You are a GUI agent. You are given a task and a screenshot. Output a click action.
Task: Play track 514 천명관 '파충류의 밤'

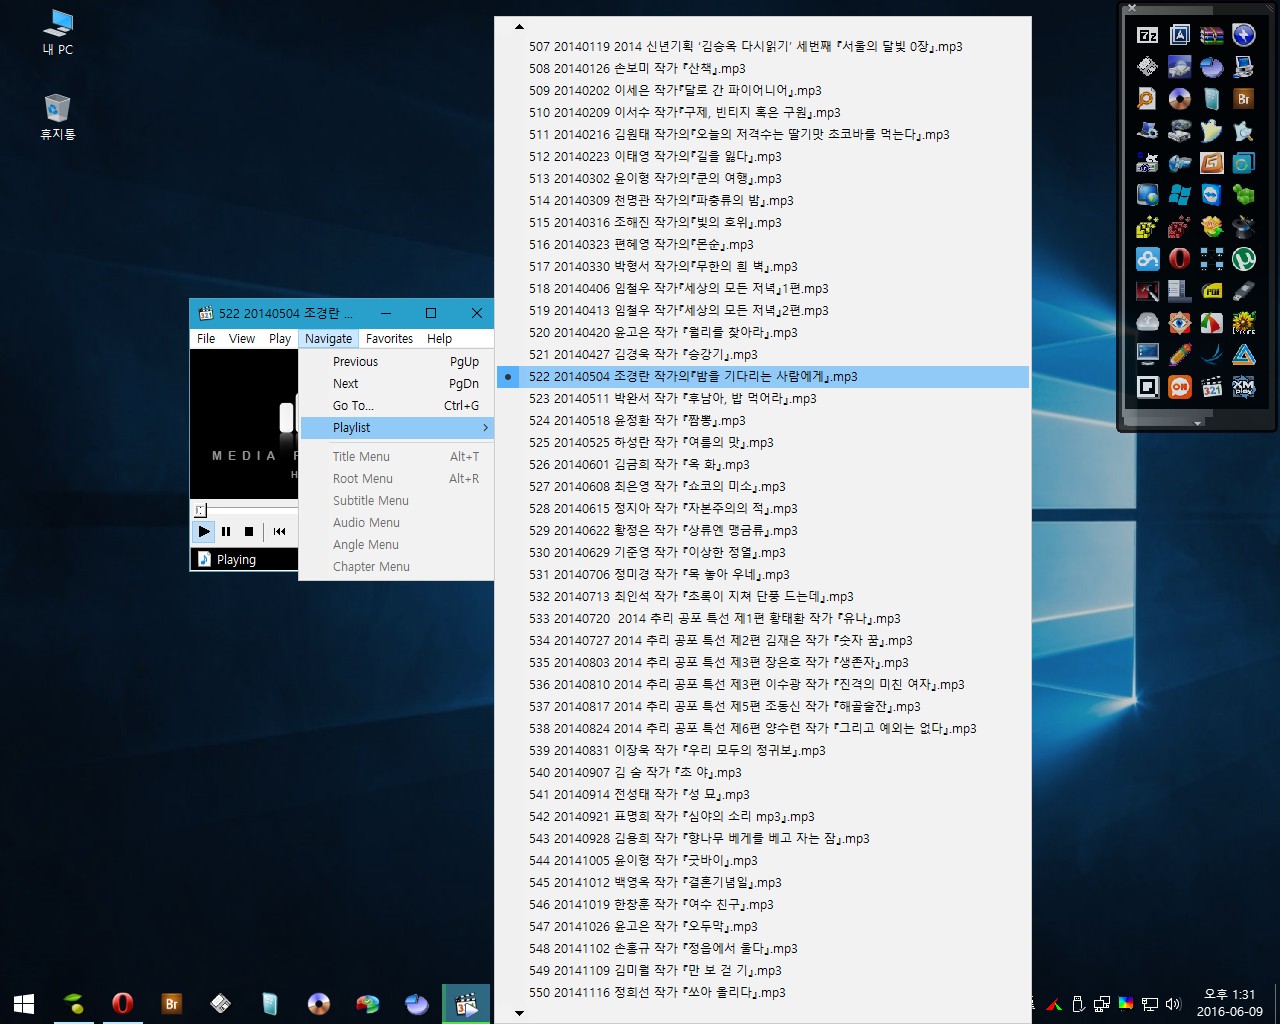point(763,200)
